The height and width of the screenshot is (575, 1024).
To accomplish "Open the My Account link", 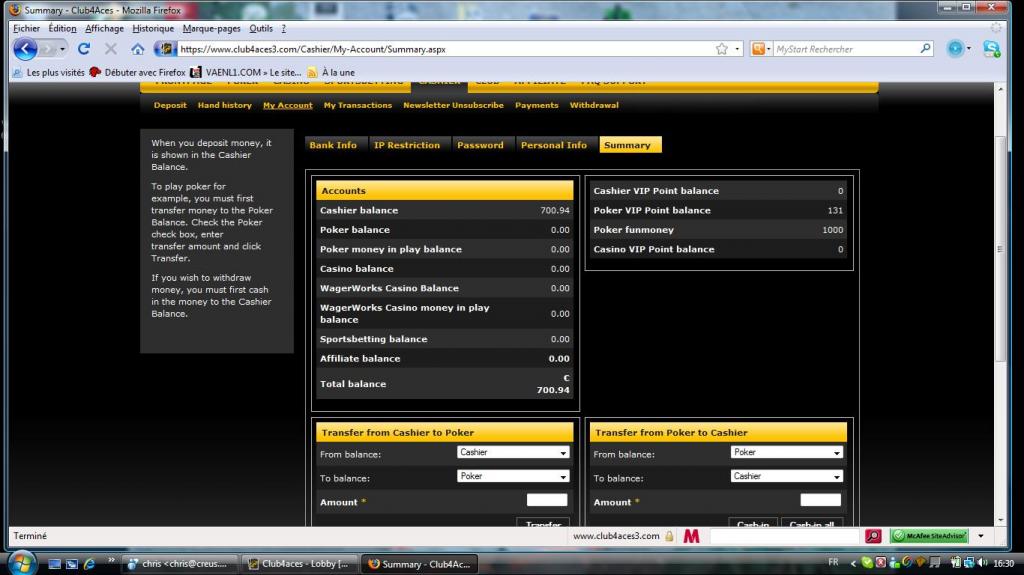I will pos(287,105).
